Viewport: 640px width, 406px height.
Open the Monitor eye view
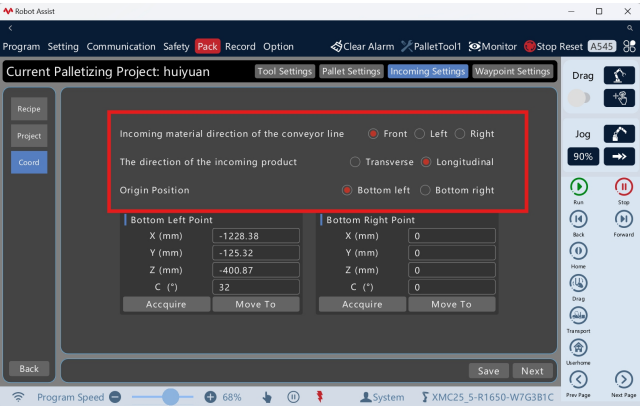coord(492,47)
